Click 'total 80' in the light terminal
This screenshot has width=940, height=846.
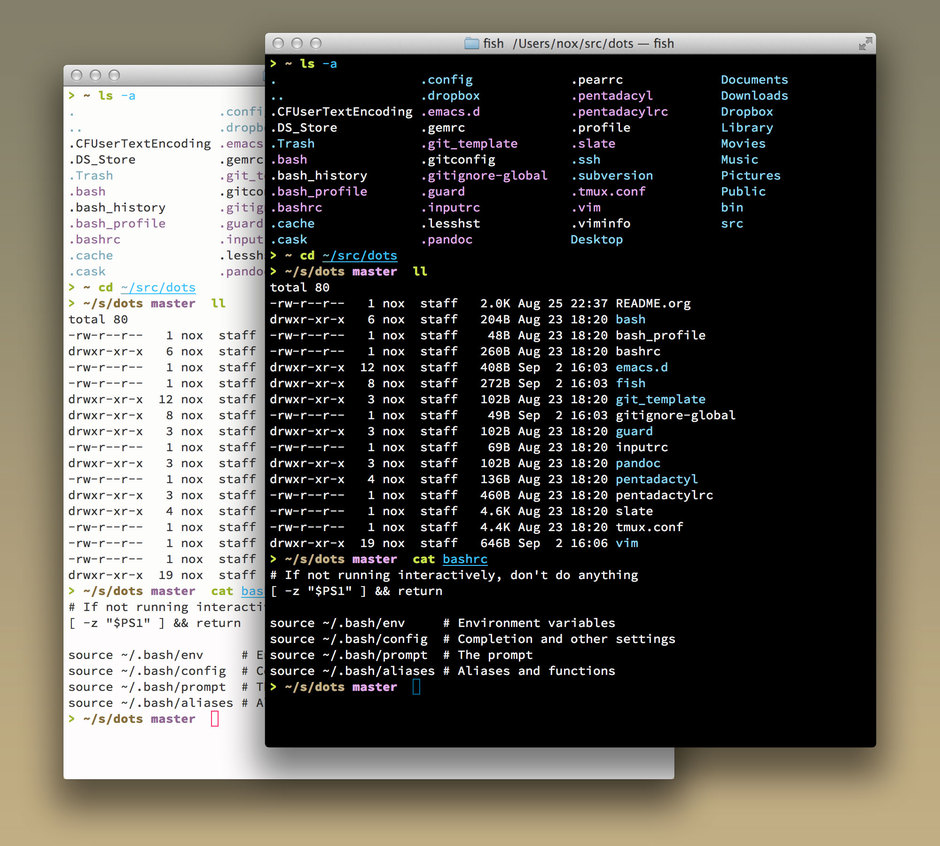coord(98,320)
